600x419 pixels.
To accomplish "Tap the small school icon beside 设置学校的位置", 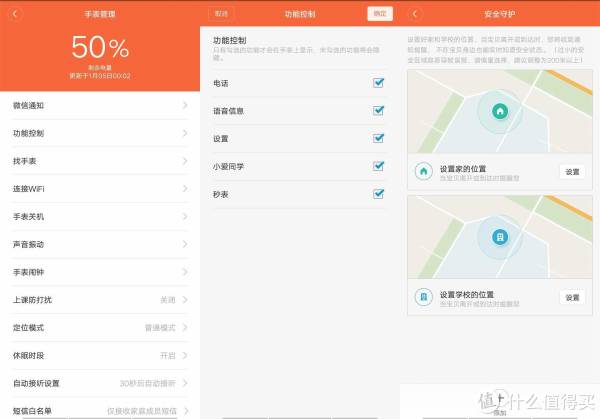I will (424, 297).
